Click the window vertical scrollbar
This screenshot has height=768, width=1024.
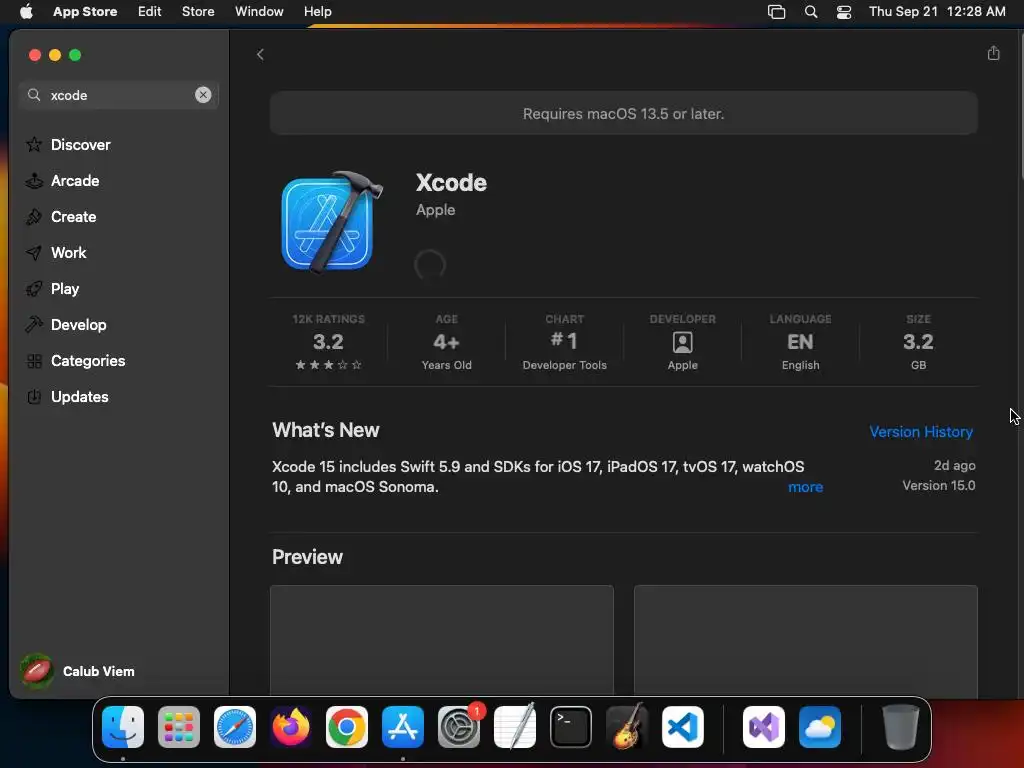pos(1020,104)
